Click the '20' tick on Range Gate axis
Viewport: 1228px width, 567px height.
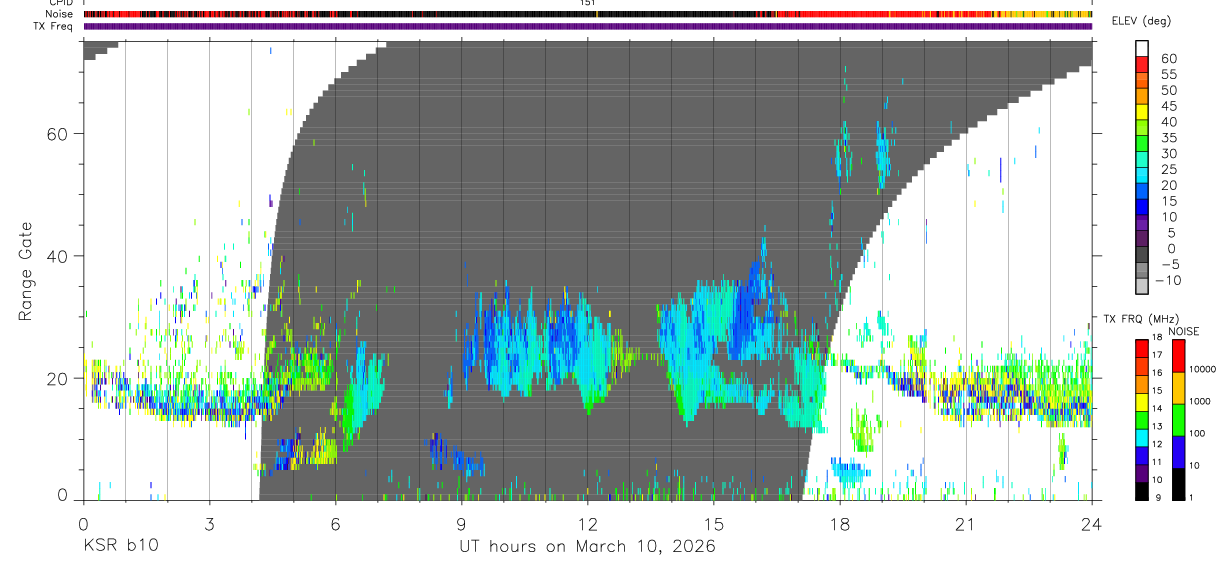[x=58, y=378]
